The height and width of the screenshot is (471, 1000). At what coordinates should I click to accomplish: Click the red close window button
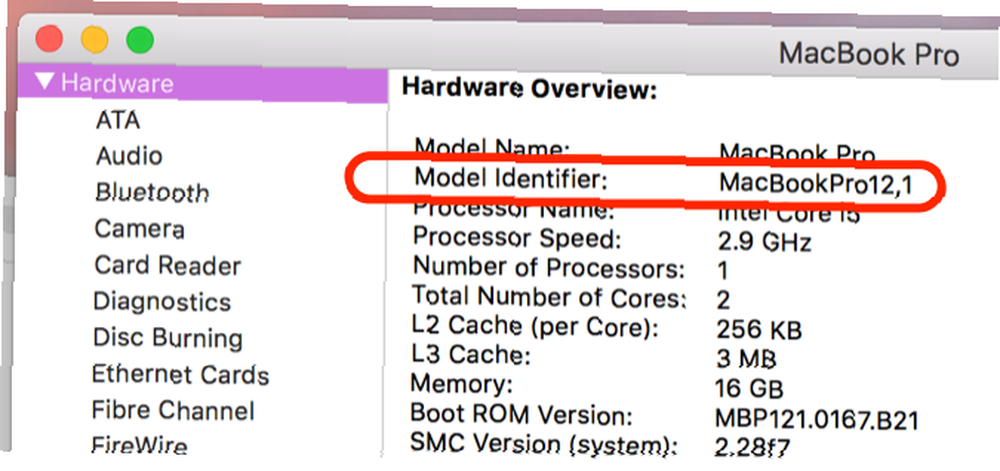point(49,40)
